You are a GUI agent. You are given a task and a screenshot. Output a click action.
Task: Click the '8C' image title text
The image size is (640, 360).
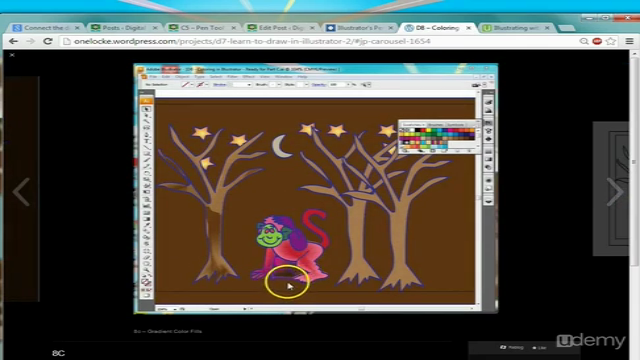[58, 353]
